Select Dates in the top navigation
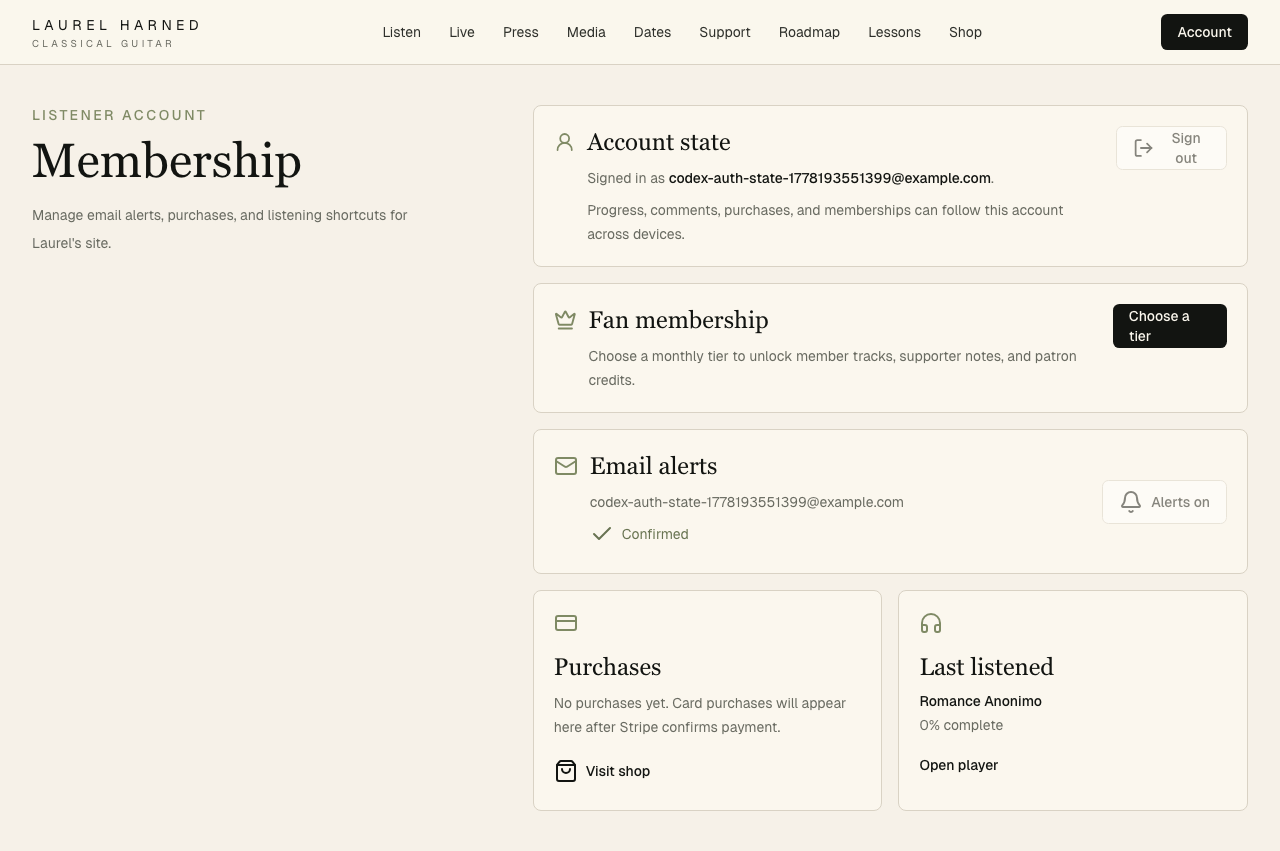This screenshot has height=851, width=1280. [x=652, y=32]
